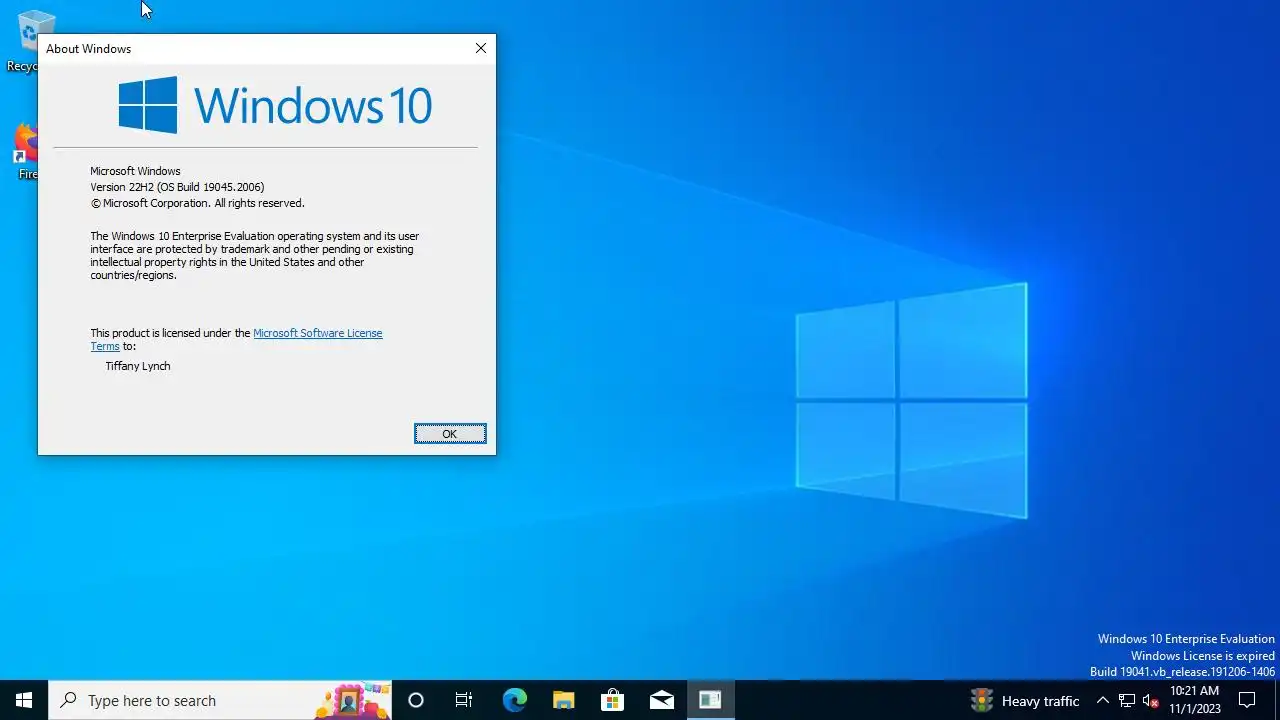Click the taskbar search box
Viewport: 1280px width, 720px height.
tap(220, 700)
